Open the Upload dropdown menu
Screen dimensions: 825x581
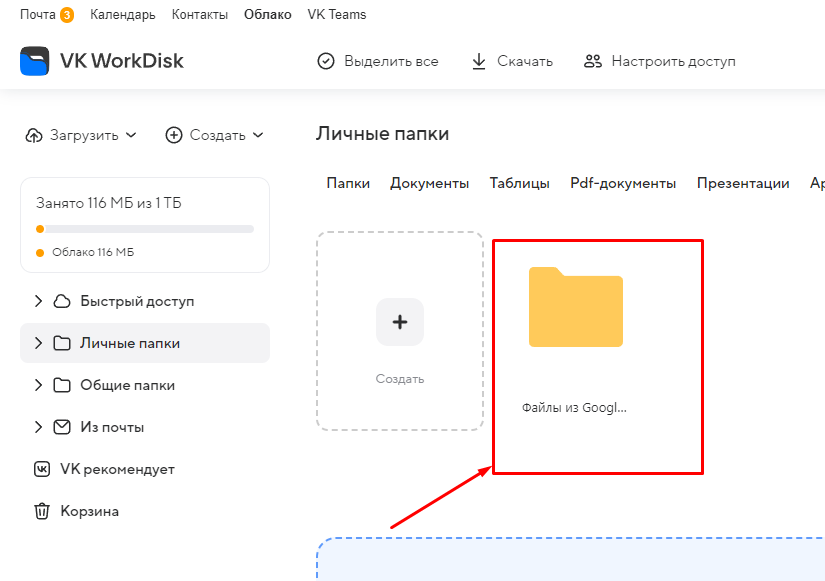82,135
